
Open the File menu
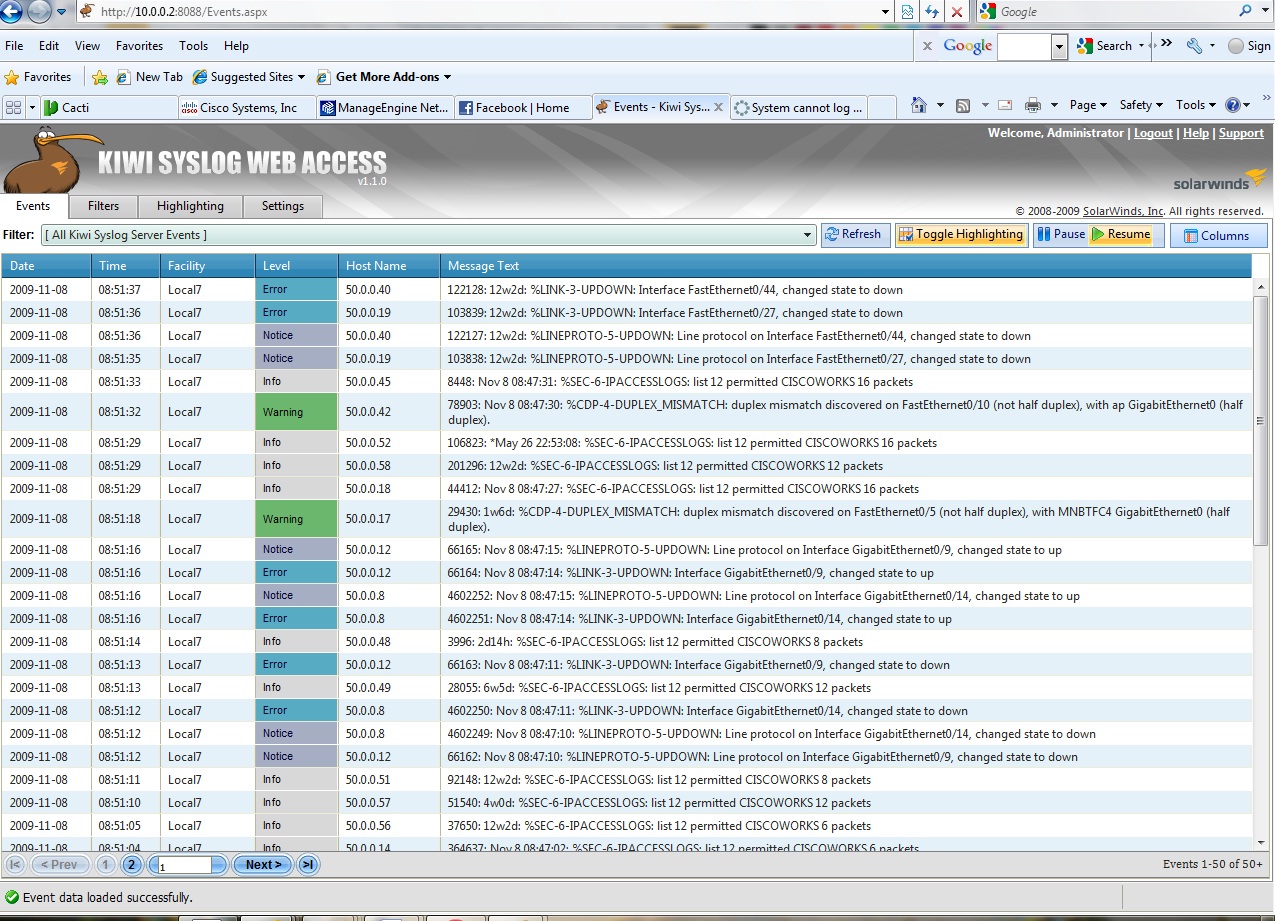coord(14,46)
